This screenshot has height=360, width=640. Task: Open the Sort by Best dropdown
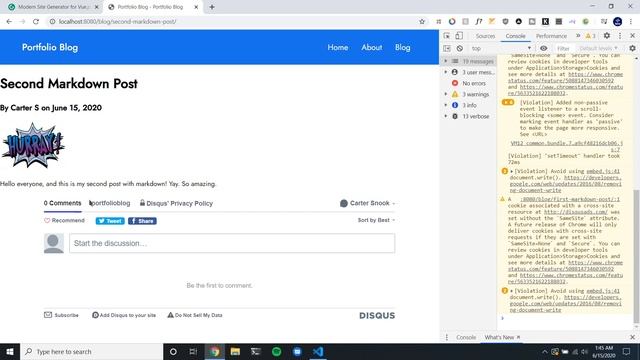pos(376,220)
